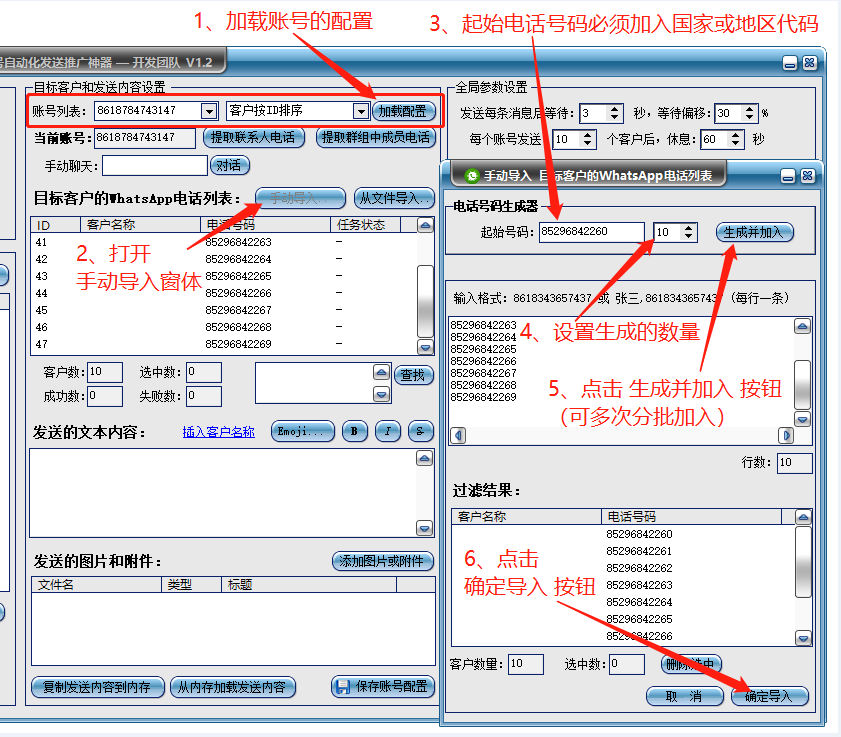Click the 取消 cancel button
The image size is (841, 737).
[x=684, y=696]
